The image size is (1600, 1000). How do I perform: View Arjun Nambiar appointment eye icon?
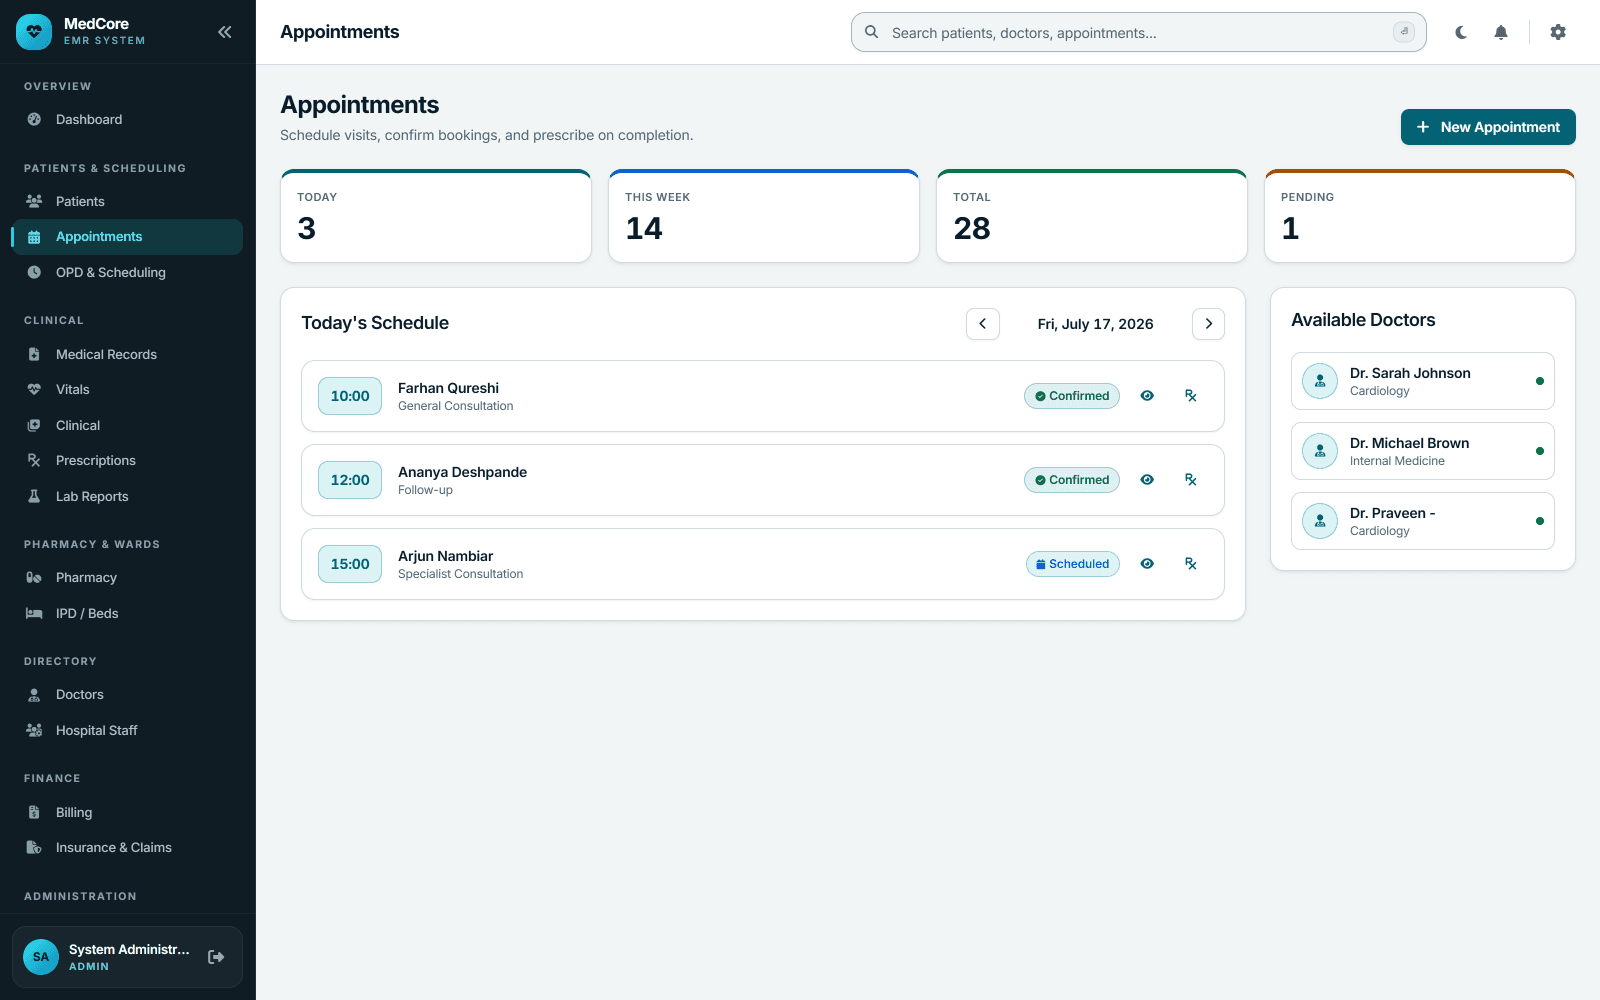1147,564
